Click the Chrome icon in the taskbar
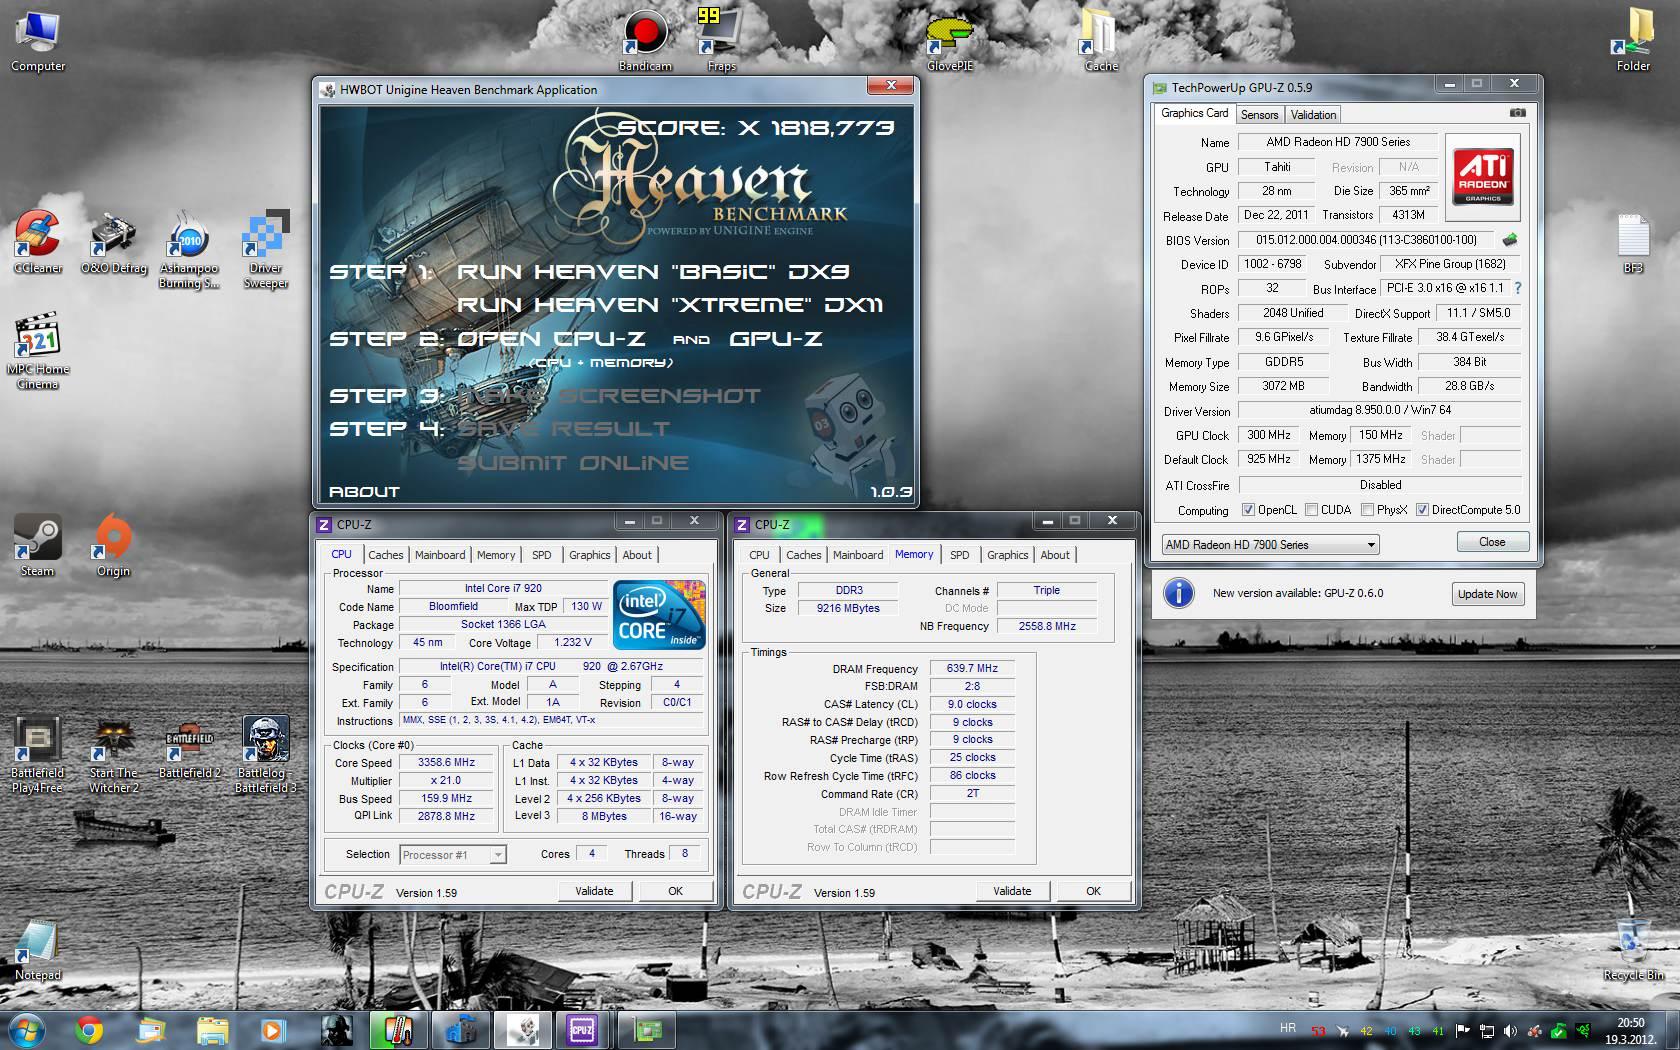This screenshot has width=1680, height=1050. coord(89,1030)
